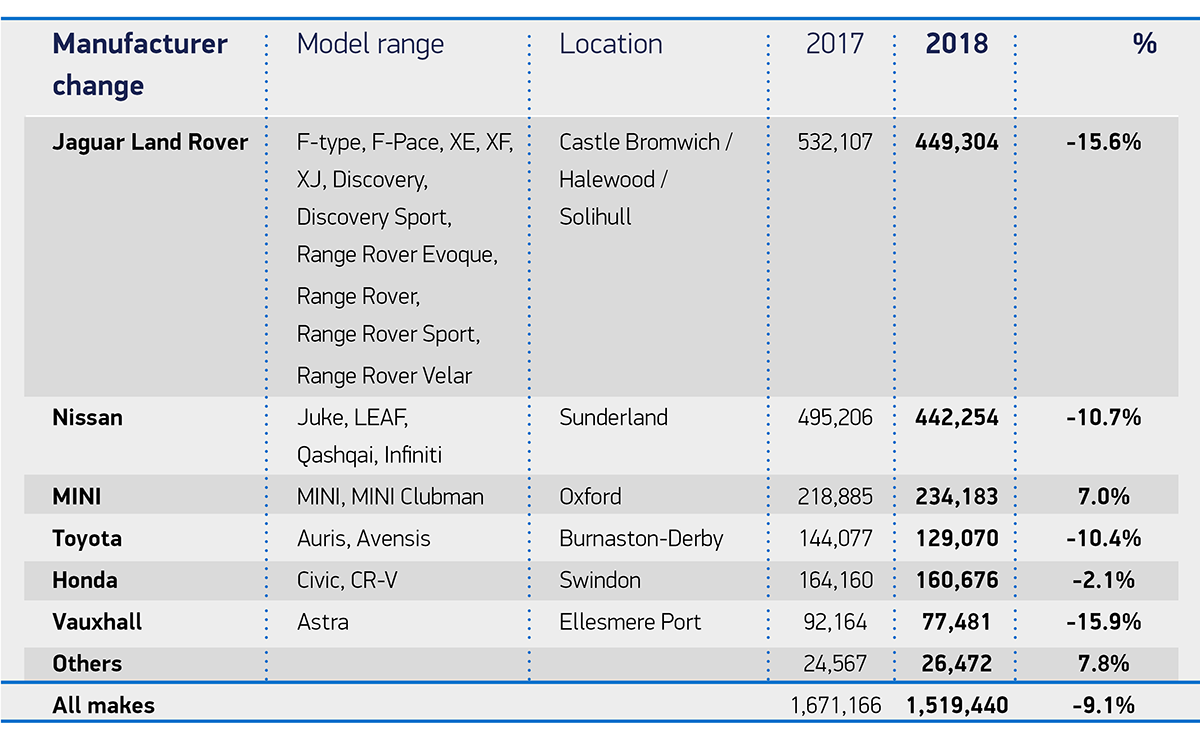Click Vauxhall 2018 value 77,481
This screenshot has width=1200, height=747.
coord(957,622)
